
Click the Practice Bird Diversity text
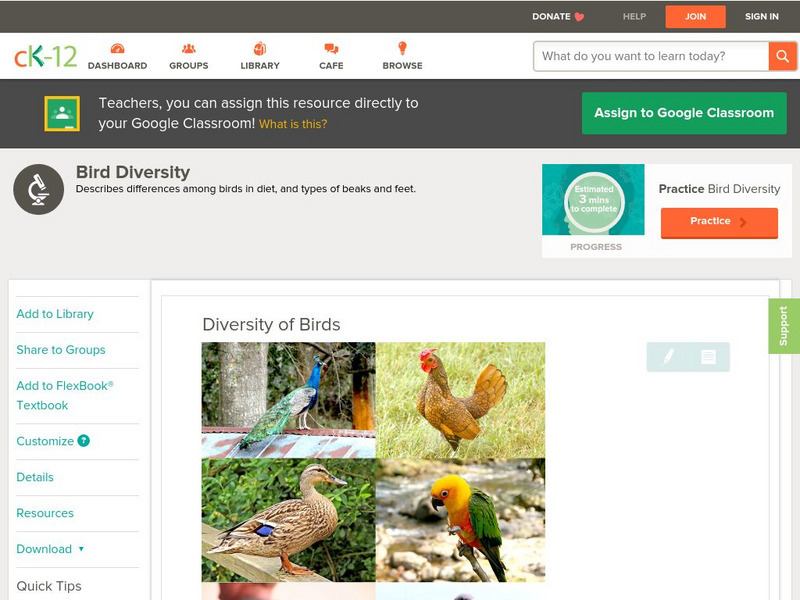[719, 189]
